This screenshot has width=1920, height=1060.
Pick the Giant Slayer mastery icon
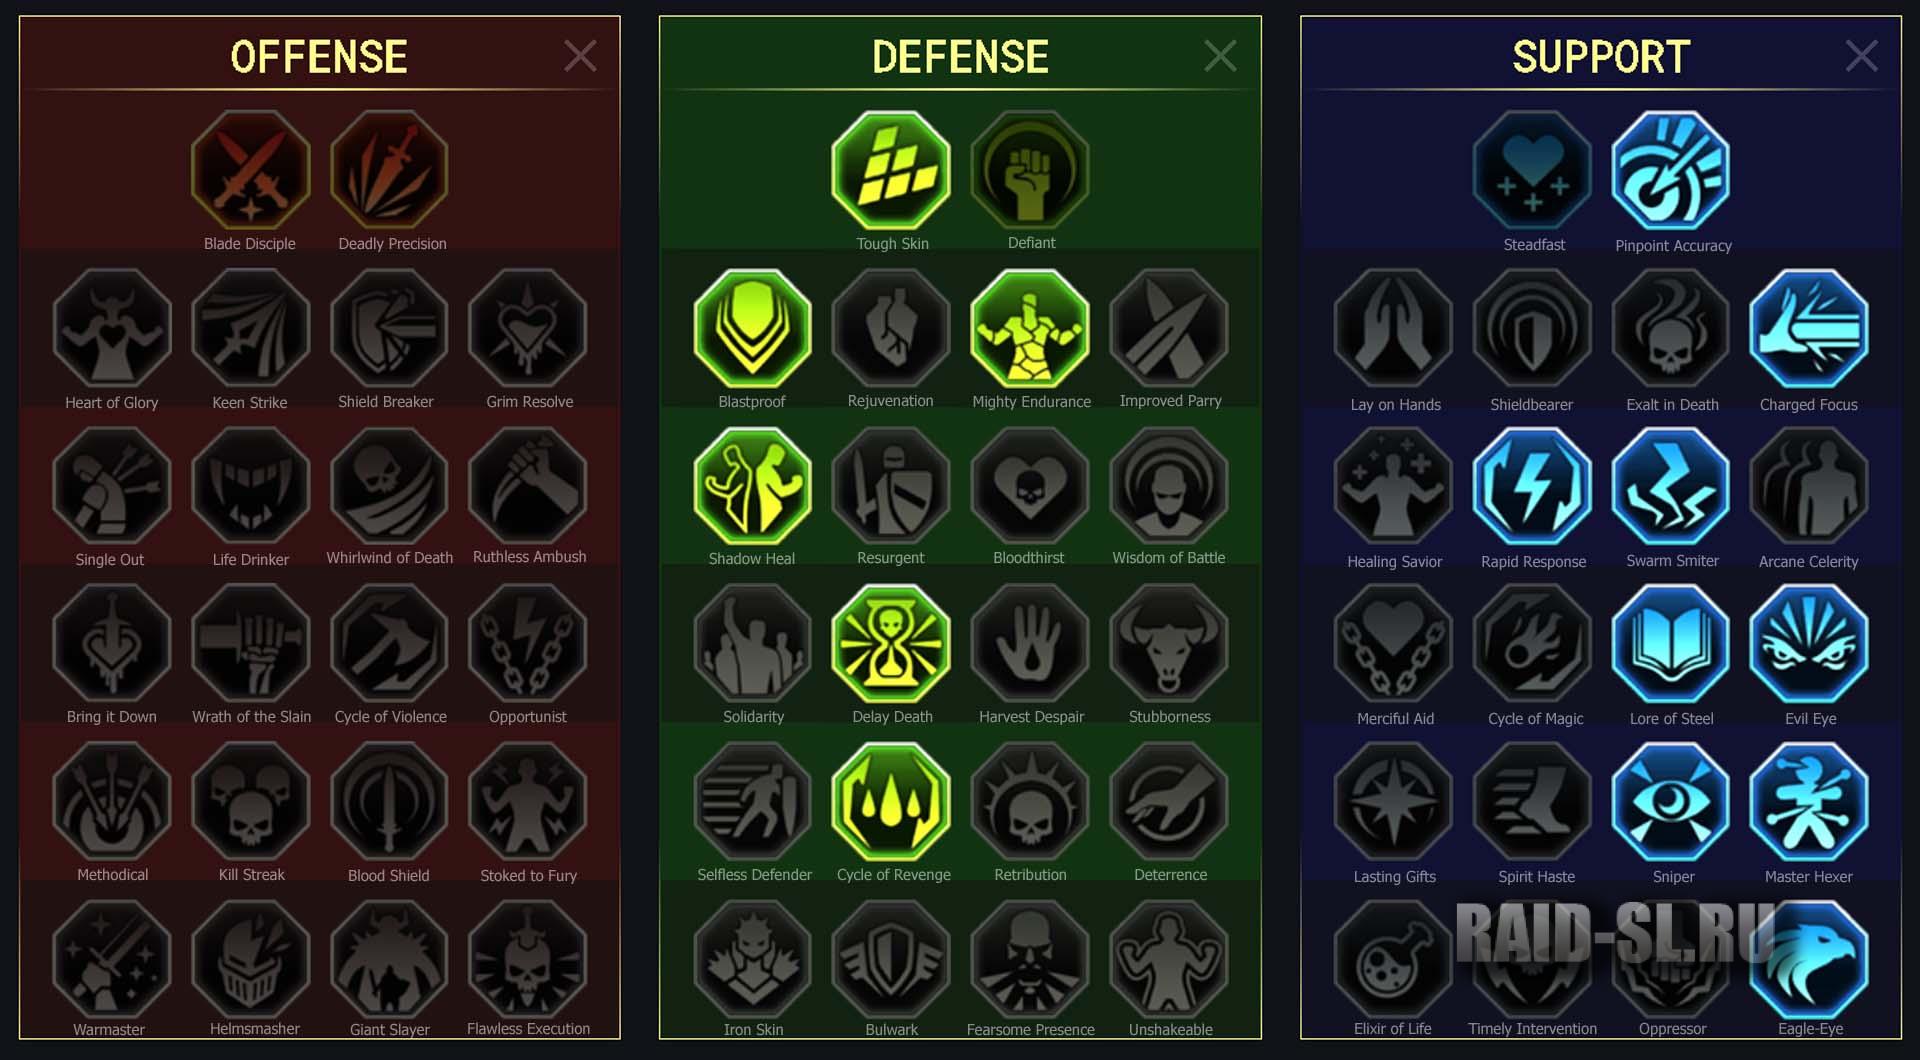coord(389,959)
